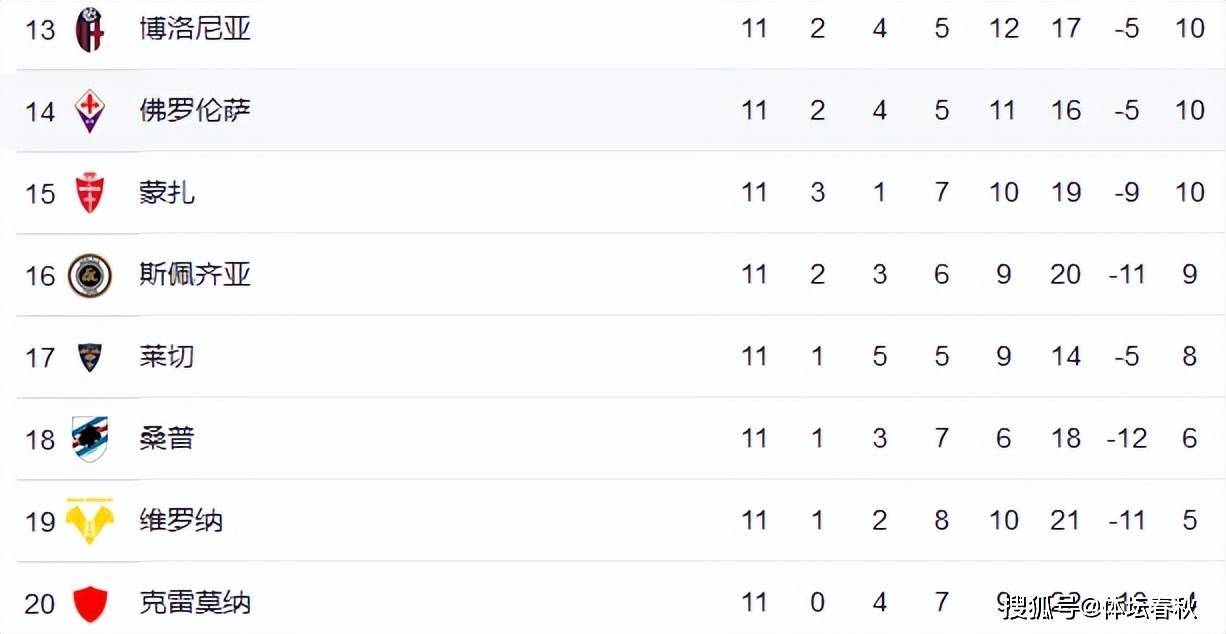Image resolution: width=1226 pixels, height=634 pixels.
Task: Click the Lecce team badge icon
Action: tap(90, 356)
